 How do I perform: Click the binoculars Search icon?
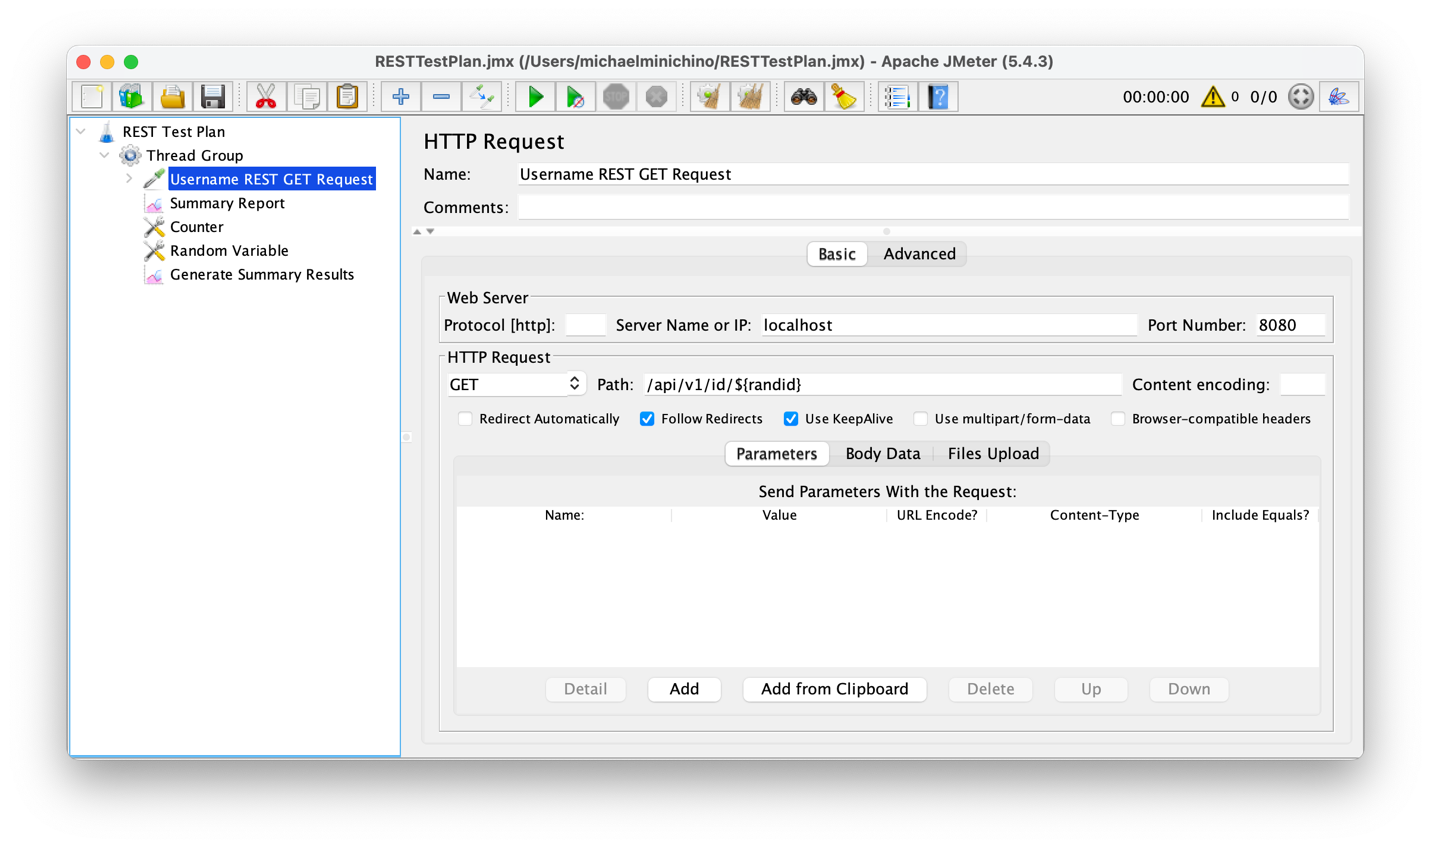[803, 97]
